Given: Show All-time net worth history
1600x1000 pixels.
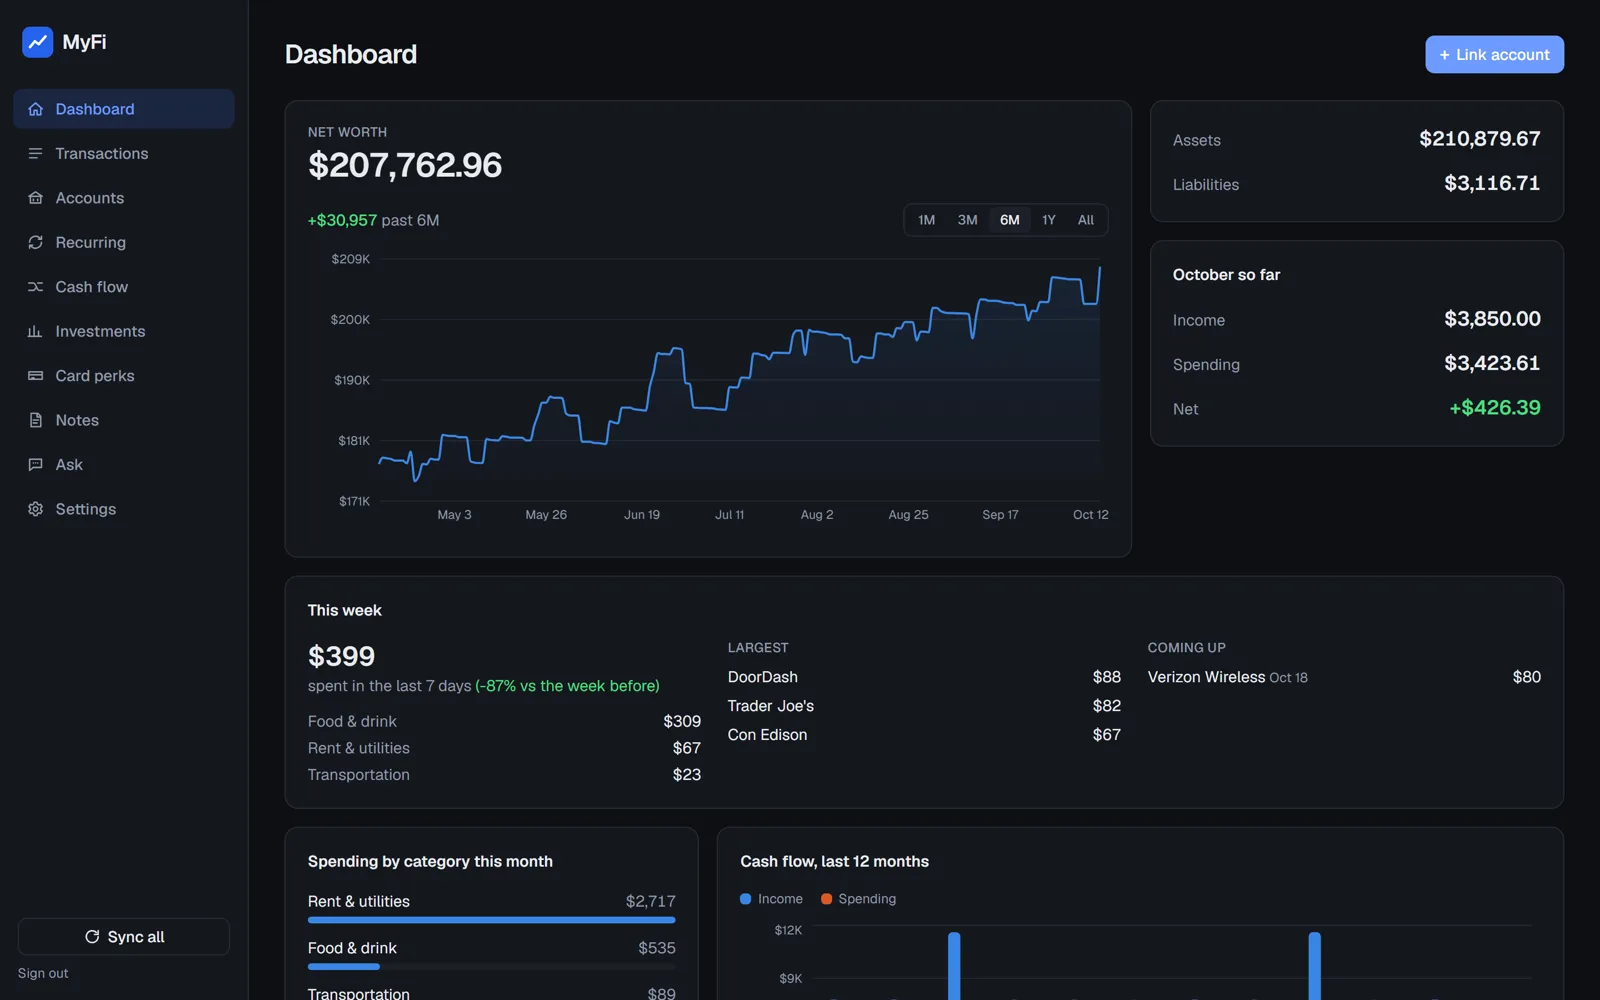Looking at the screenshot, I should point(1086,220).
